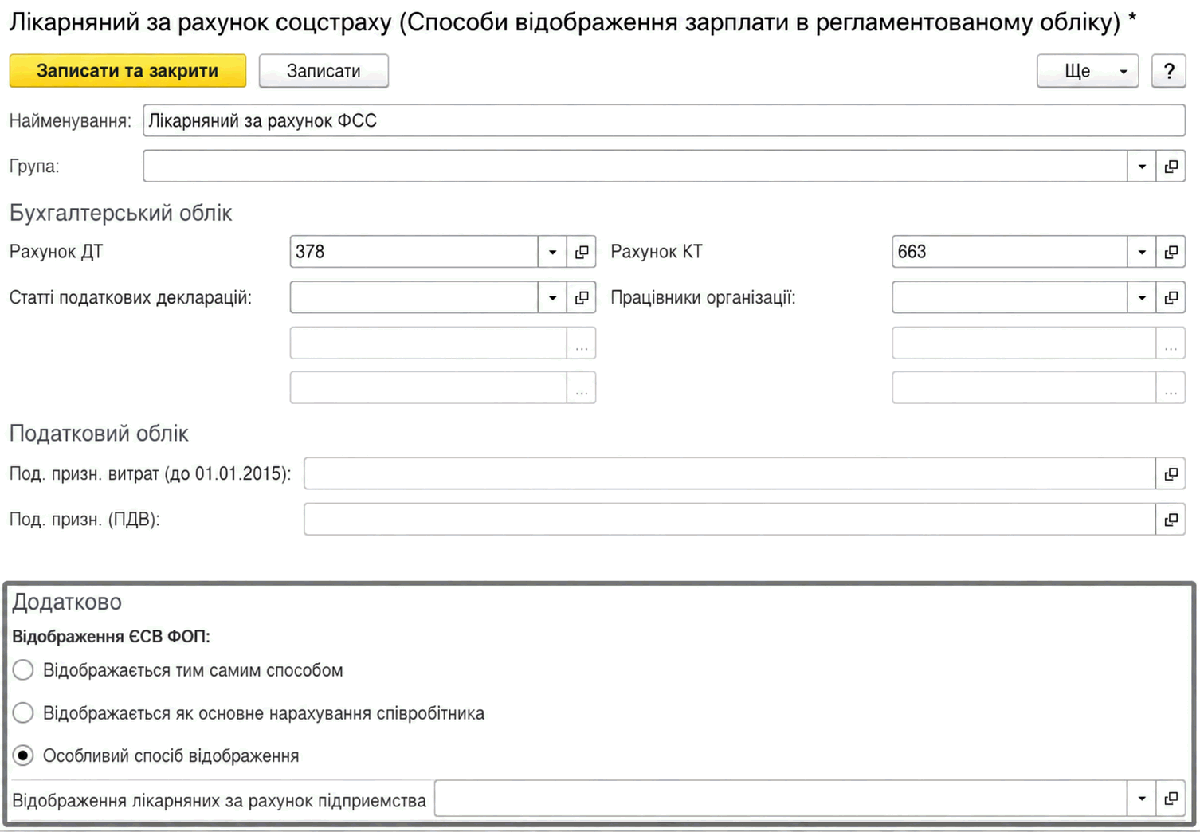The width and height of the screenshot is (1200, 832).
Task: Click Відображення лікарняних за рахунок підприємства field
Action: pos(782,799)
